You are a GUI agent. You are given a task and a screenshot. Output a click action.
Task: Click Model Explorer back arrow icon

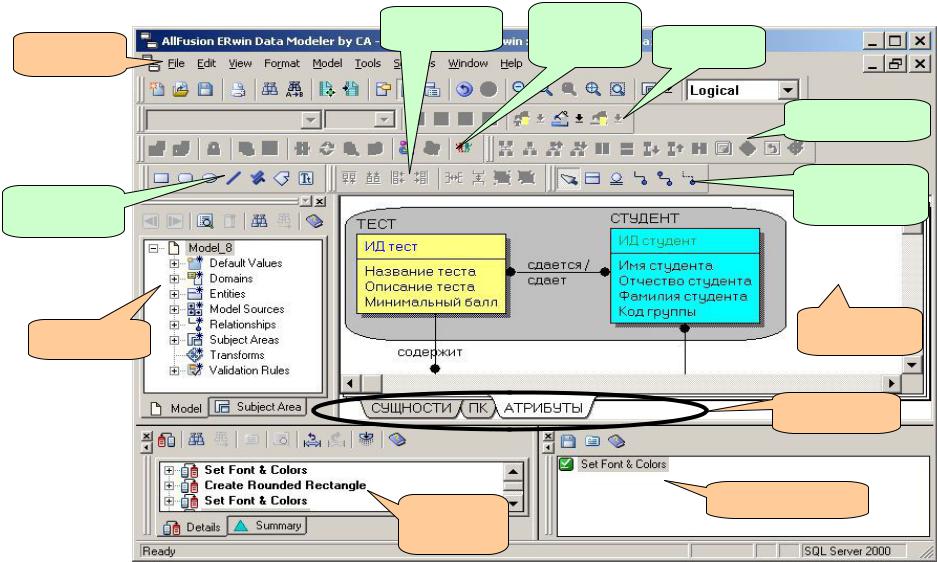[x=151, y=221]
